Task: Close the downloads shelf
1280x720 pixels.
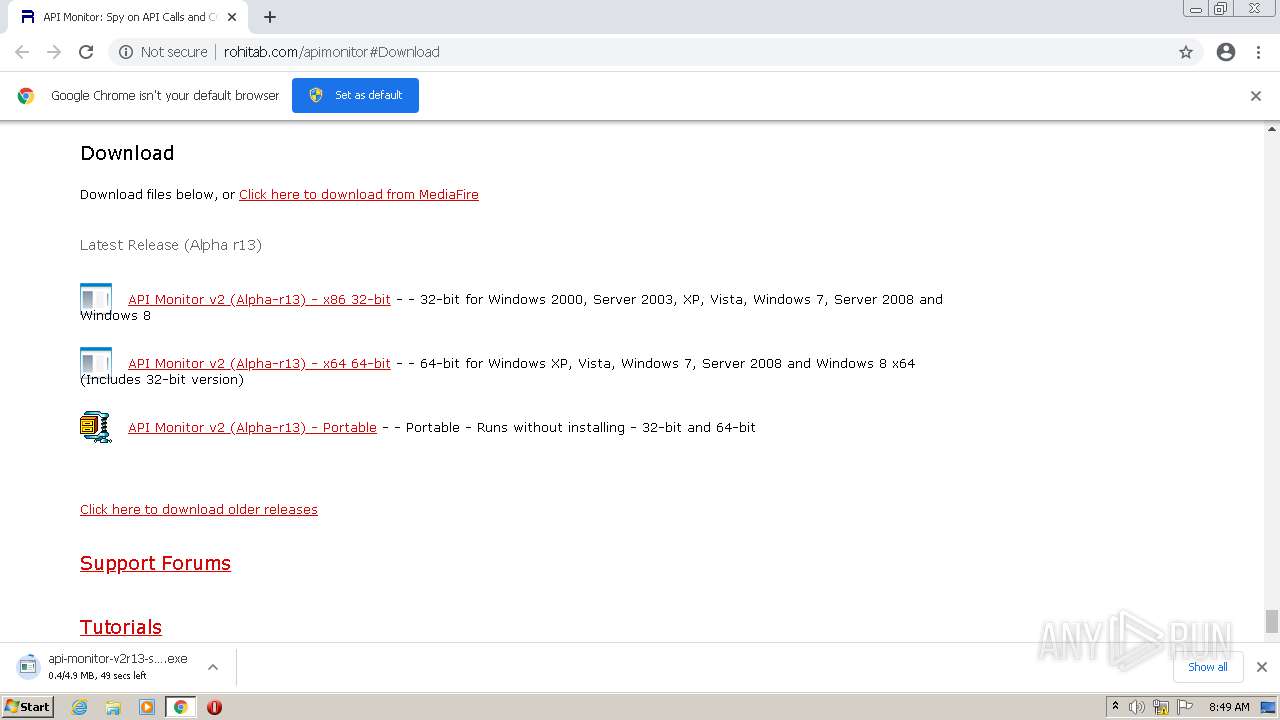Action: pyautogui.click(x=1262, y=667)
